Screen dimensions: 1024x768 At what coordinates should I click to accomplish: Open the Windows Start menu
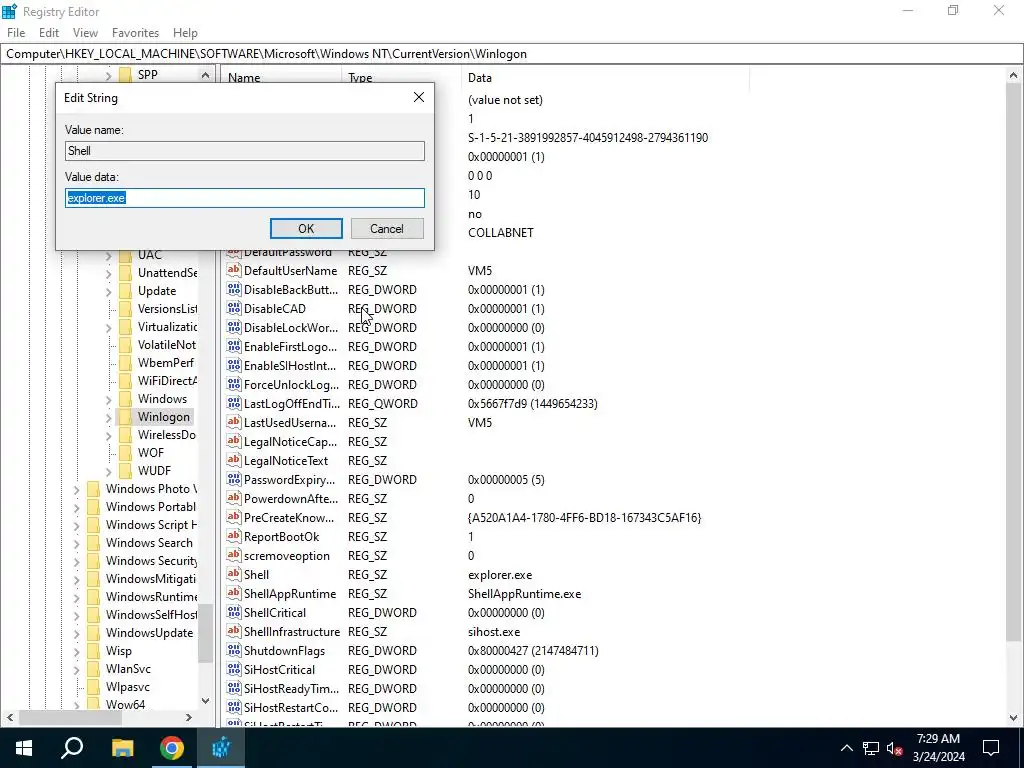24,748
